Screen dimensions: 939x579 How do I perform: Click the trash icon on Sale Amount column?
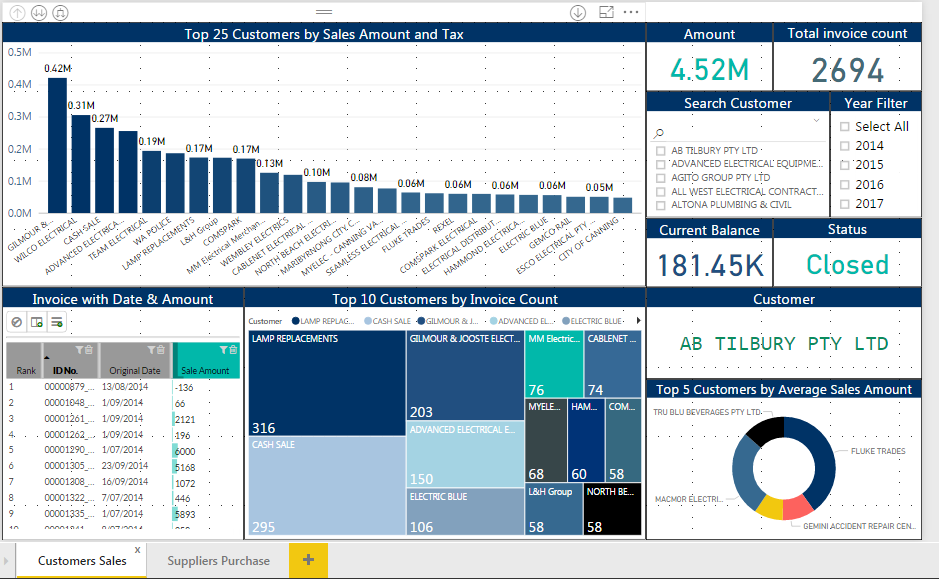233,350
